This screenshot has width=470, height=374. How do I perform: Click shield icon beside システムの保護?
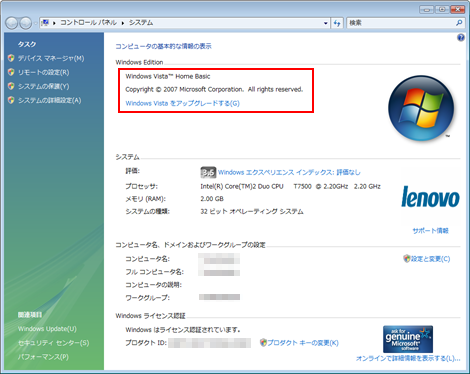point(11,86)
